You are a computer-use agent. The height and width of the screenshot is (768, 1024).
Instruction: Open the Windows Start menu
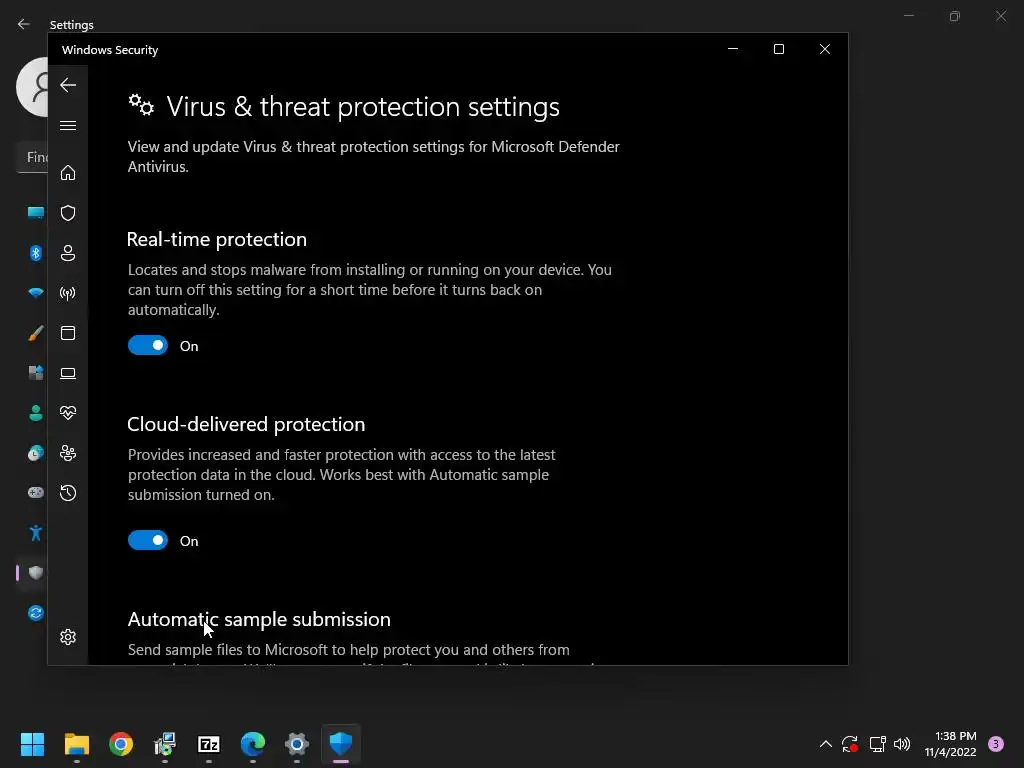point(32,744)
